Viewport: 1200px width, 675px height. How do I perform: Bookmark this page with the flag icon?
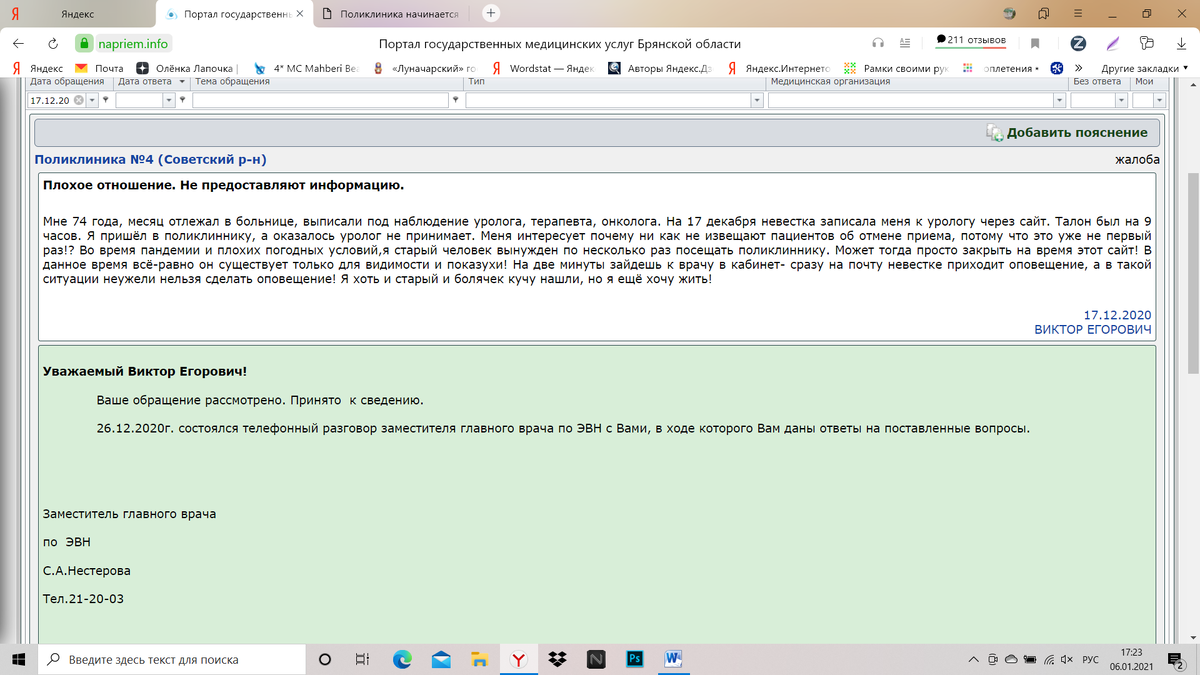[x=1036, y=43]
